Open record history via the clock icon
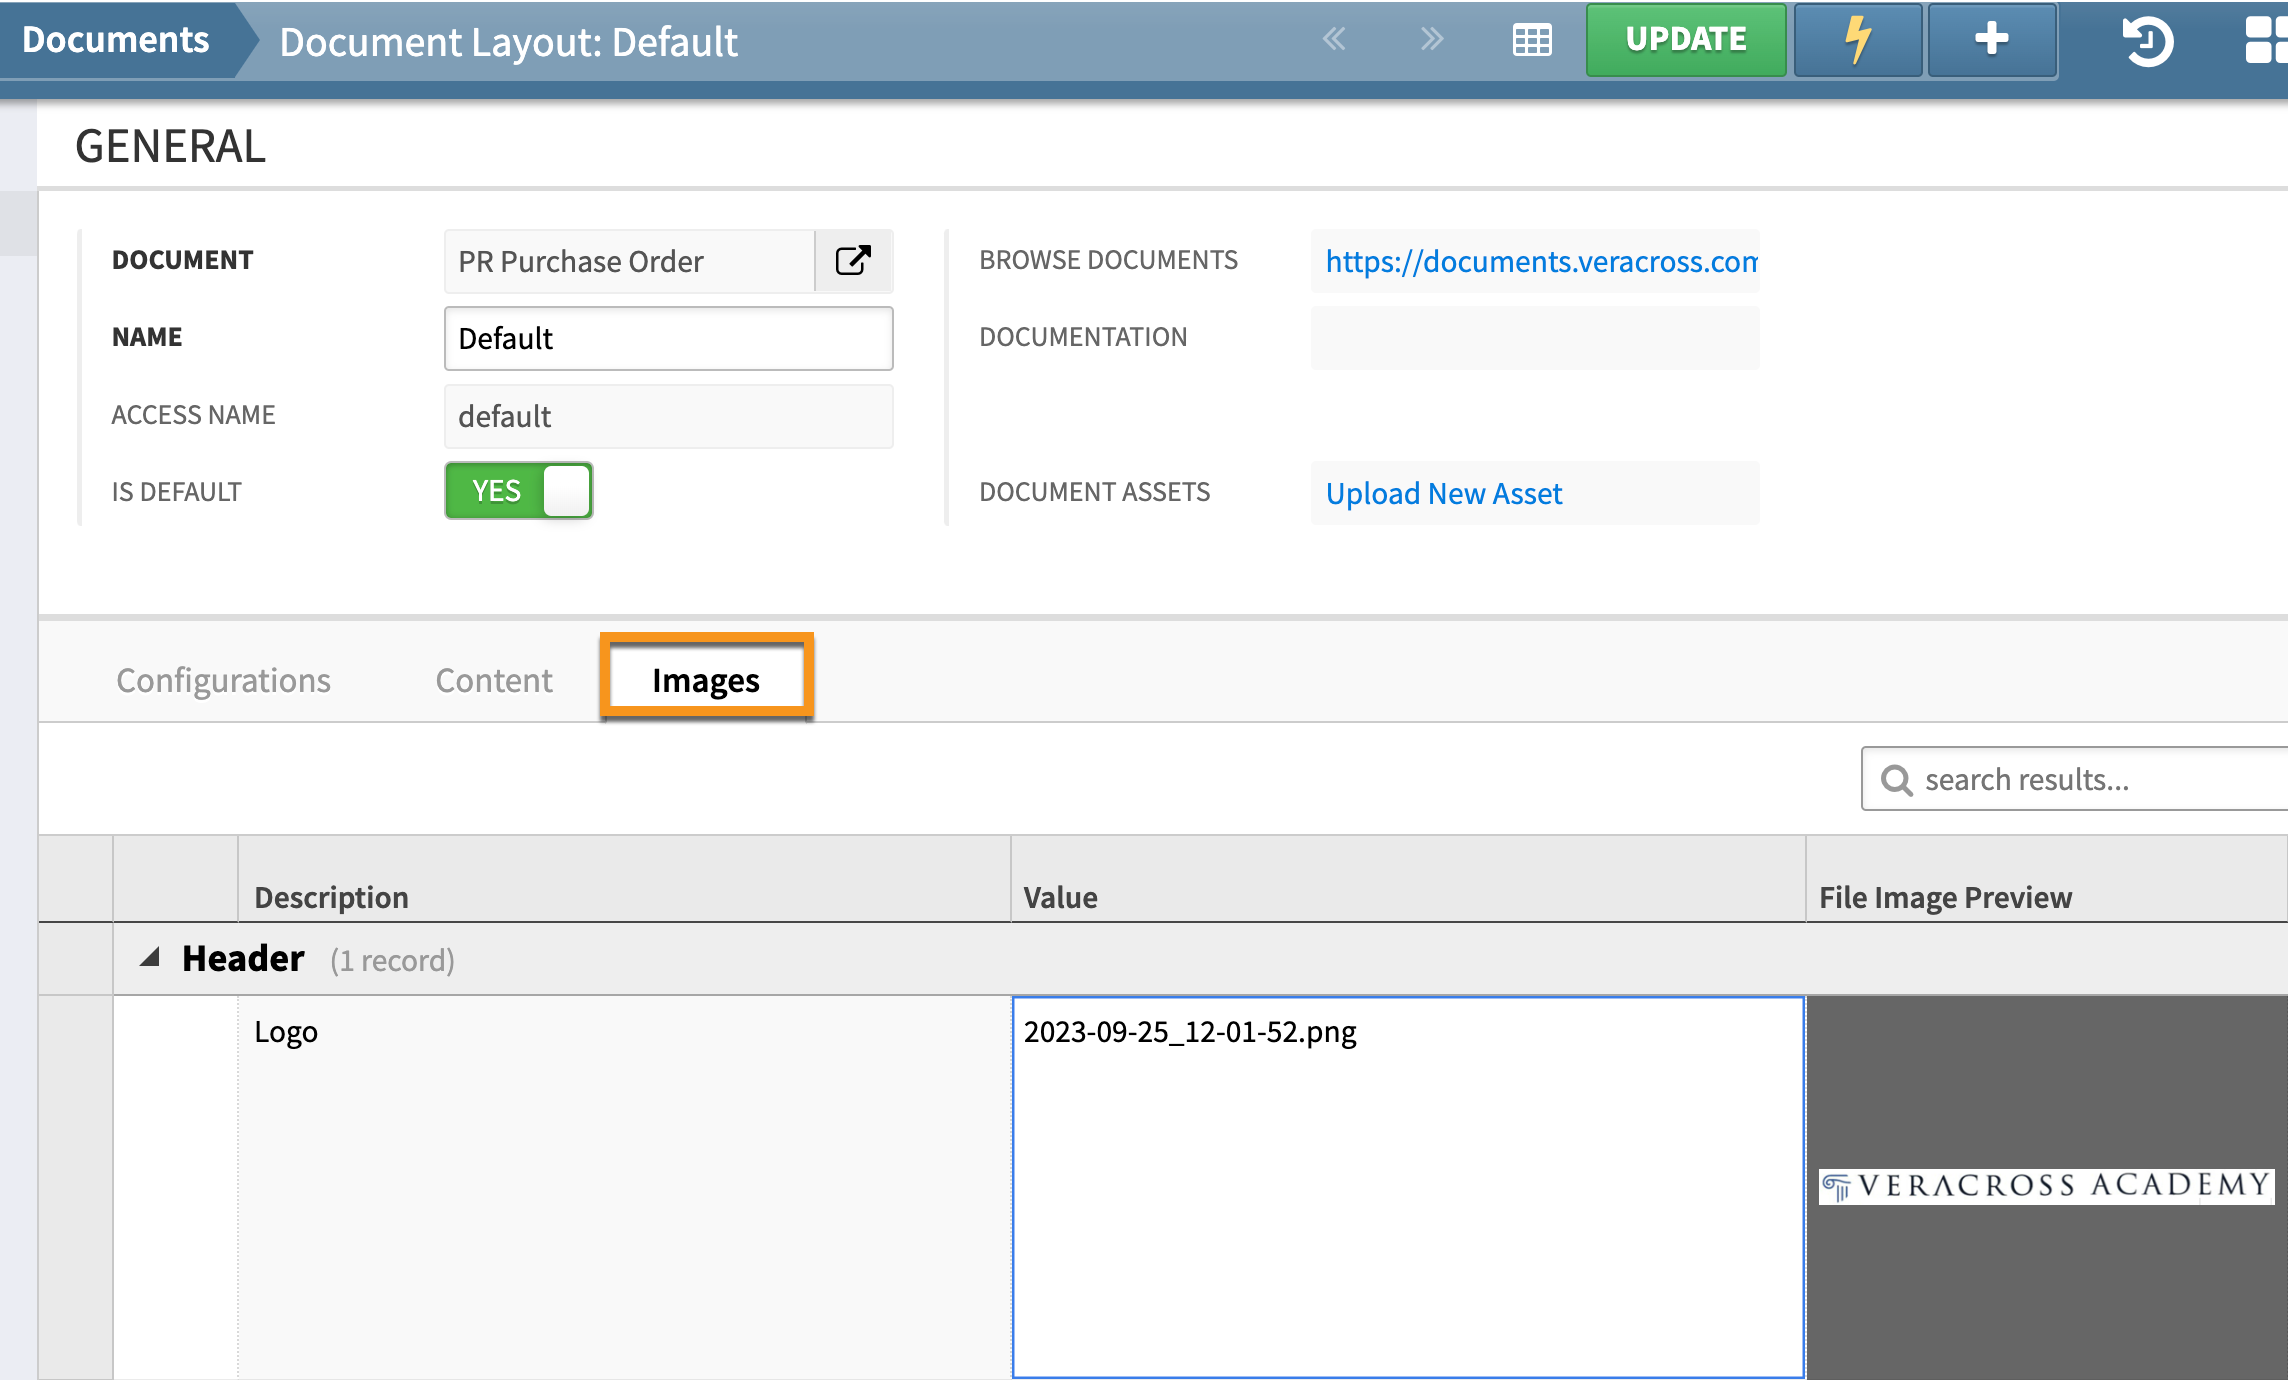 click(2148, 42)
